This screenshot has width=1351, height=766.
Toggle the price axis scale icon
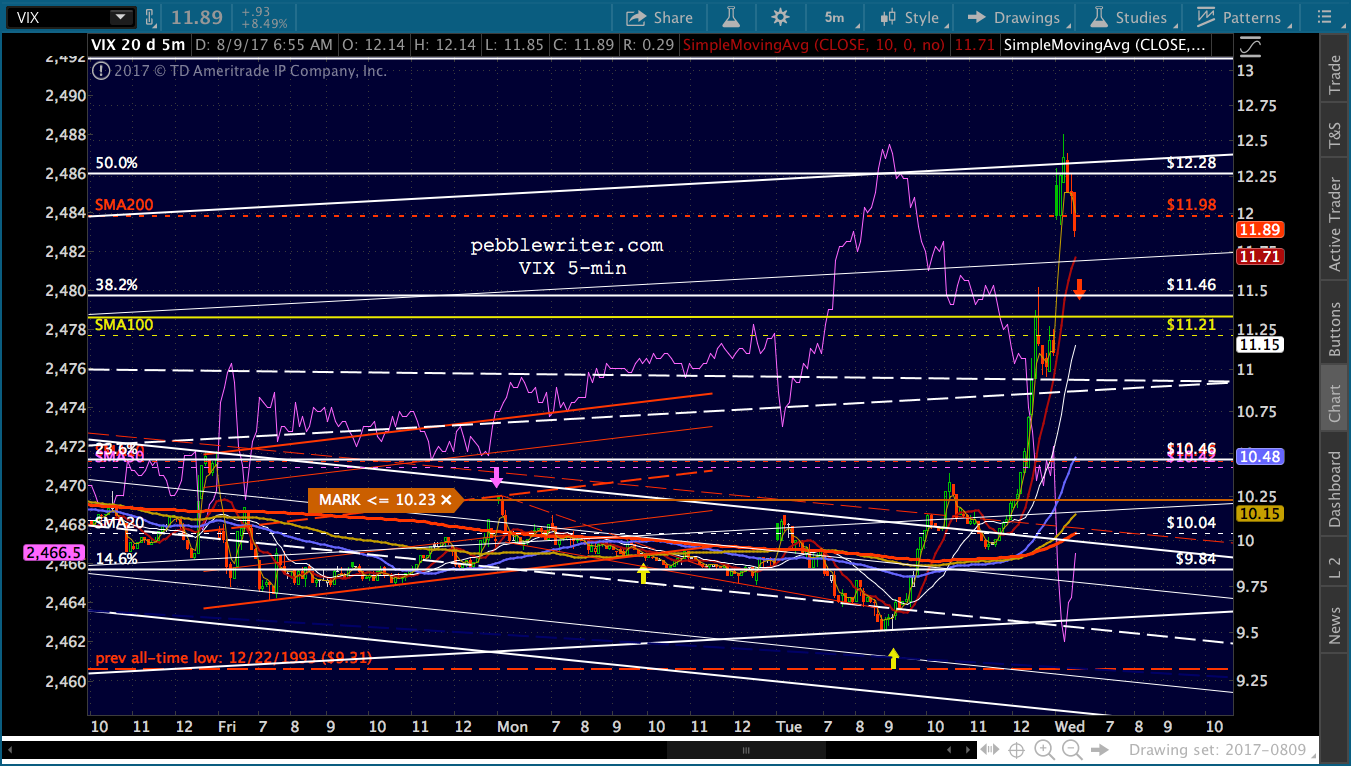coord(1249,47)
